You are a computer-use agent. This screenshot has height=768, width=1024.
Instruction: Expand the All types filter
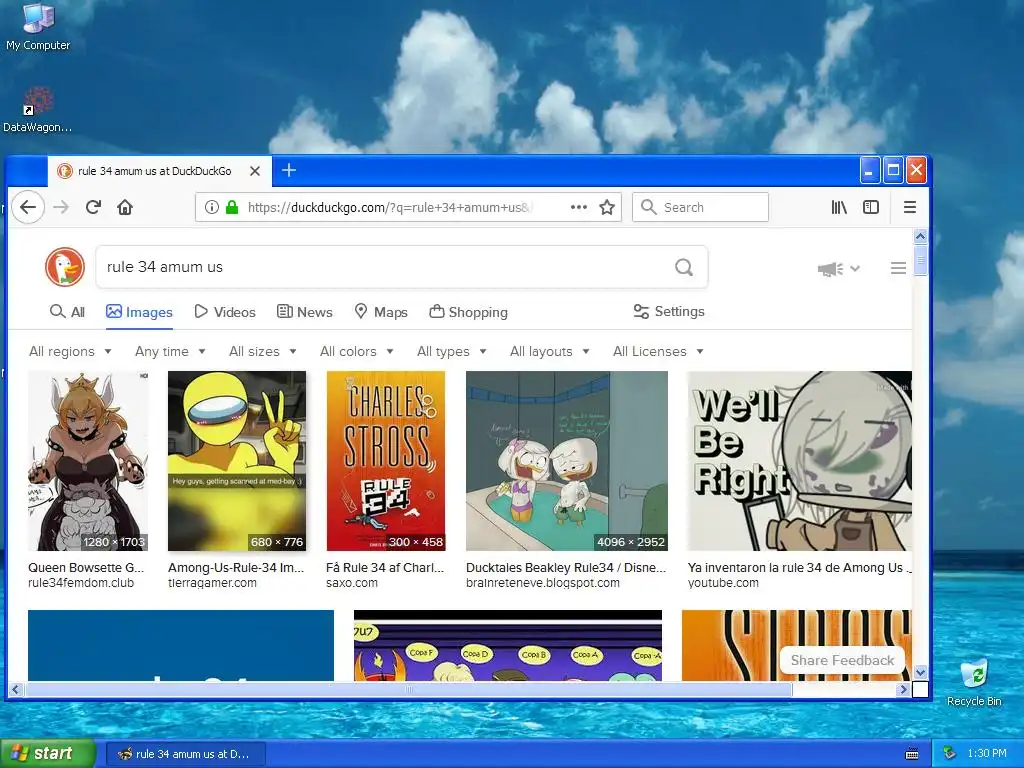pyautogui.click(x=451, y=351)
